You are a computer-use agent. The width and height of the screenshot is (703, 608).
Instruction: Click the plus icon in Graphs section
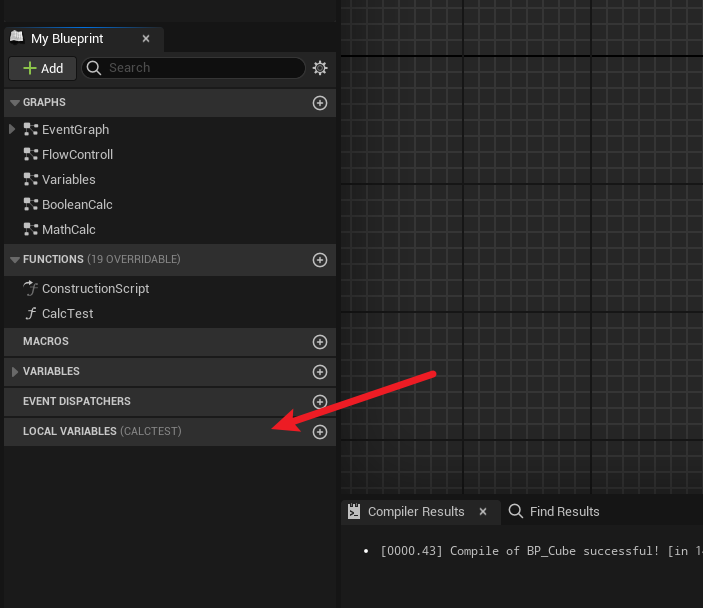pos(320,103)
